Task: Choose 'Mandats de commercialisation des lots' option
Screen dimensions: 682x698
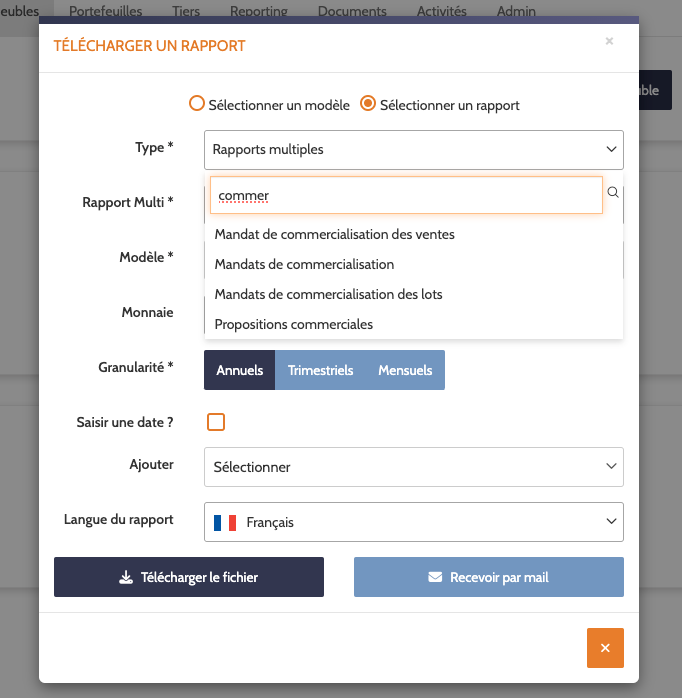Action: pyautogui.click(x=328, y=295)
